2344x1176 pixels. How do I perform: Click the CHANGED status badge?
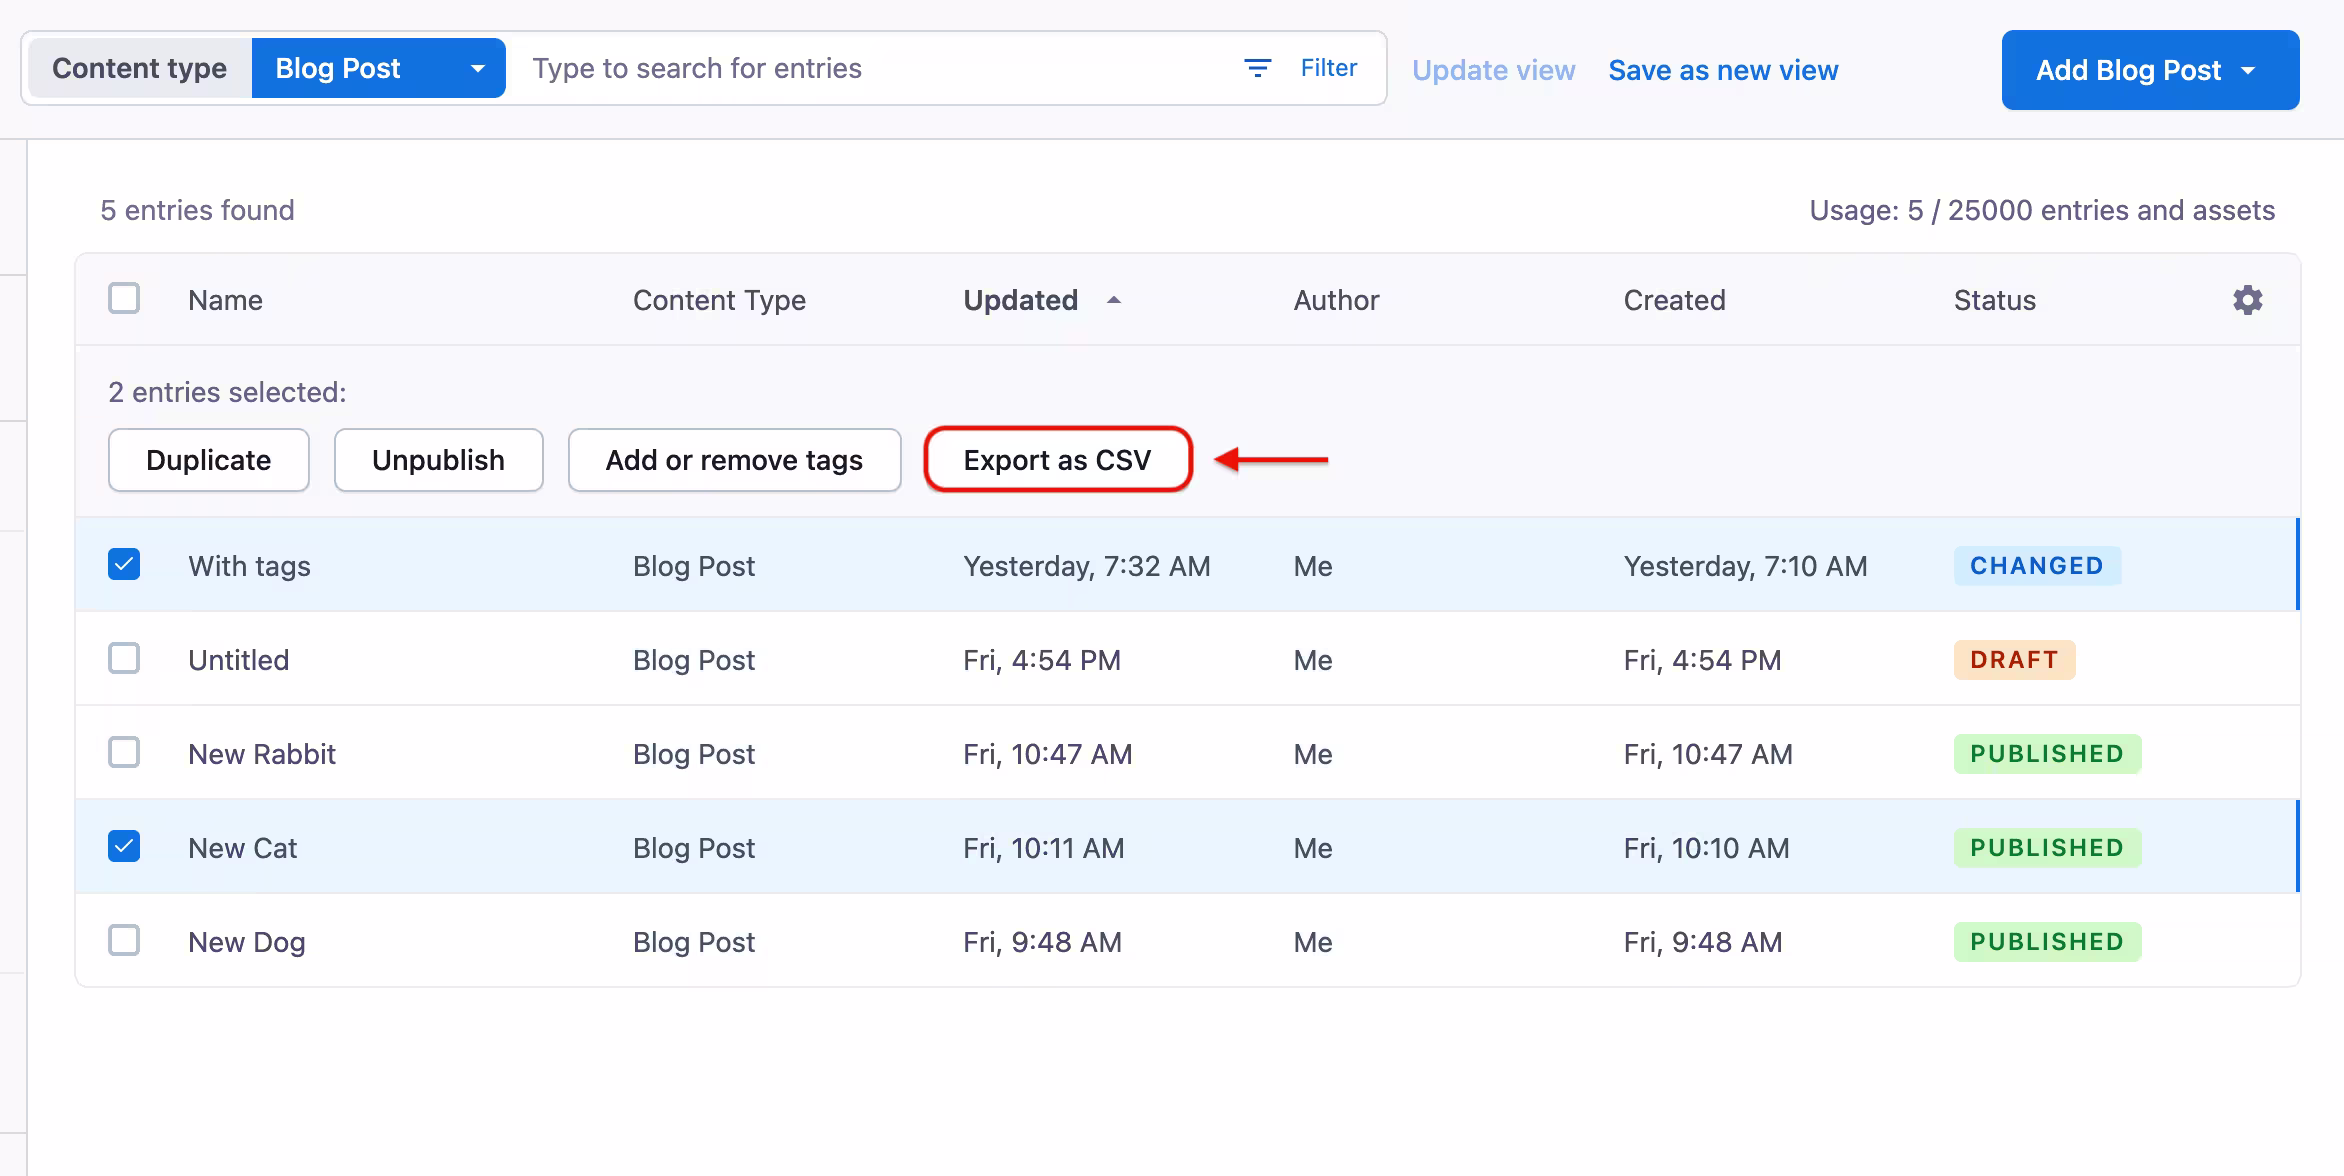[x=2037, y=566]
